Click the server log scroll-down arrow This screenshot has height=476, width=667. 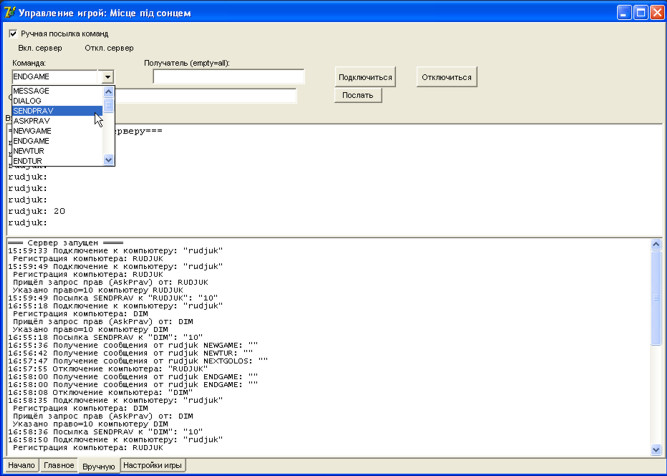pyautogui.click(x=656, y=450)
